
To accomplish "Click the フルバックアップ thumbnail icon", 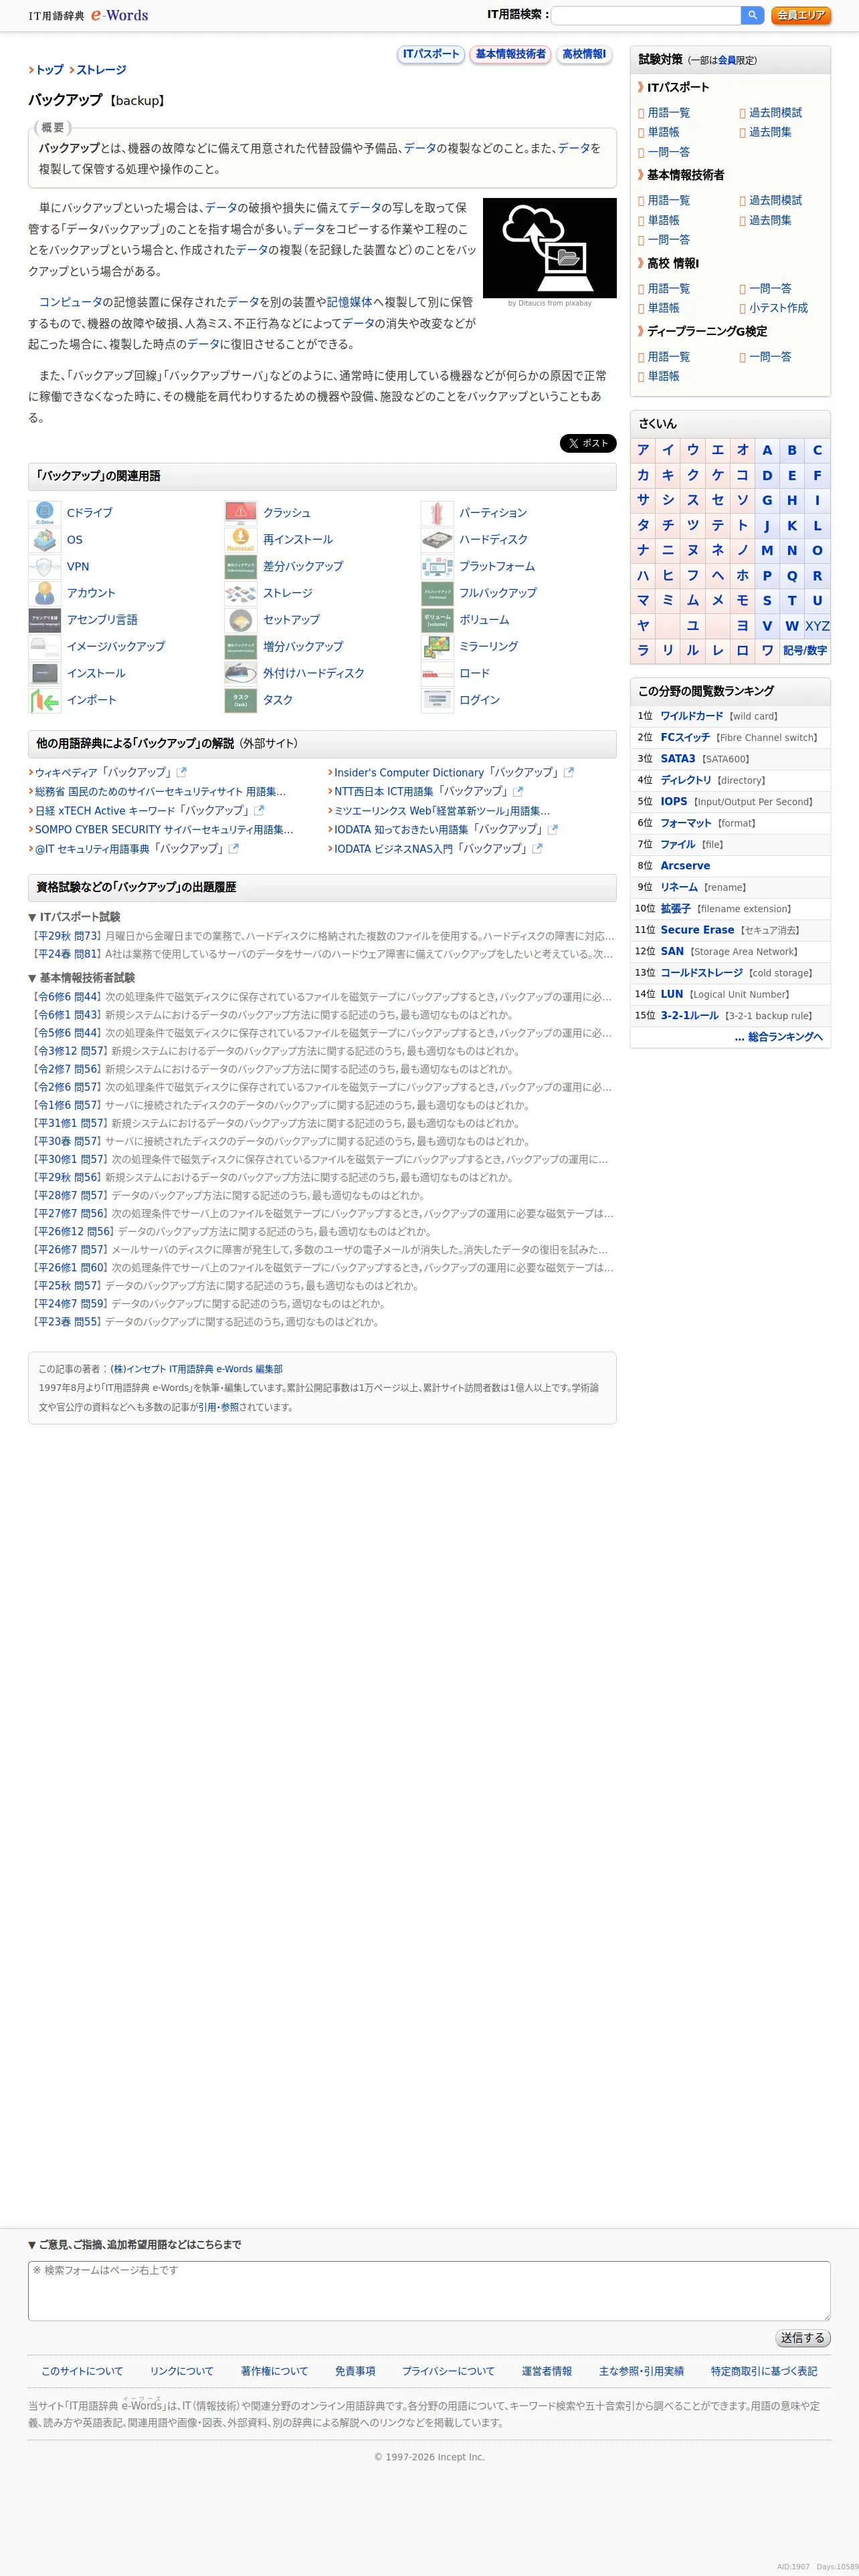I will point(437,593).
